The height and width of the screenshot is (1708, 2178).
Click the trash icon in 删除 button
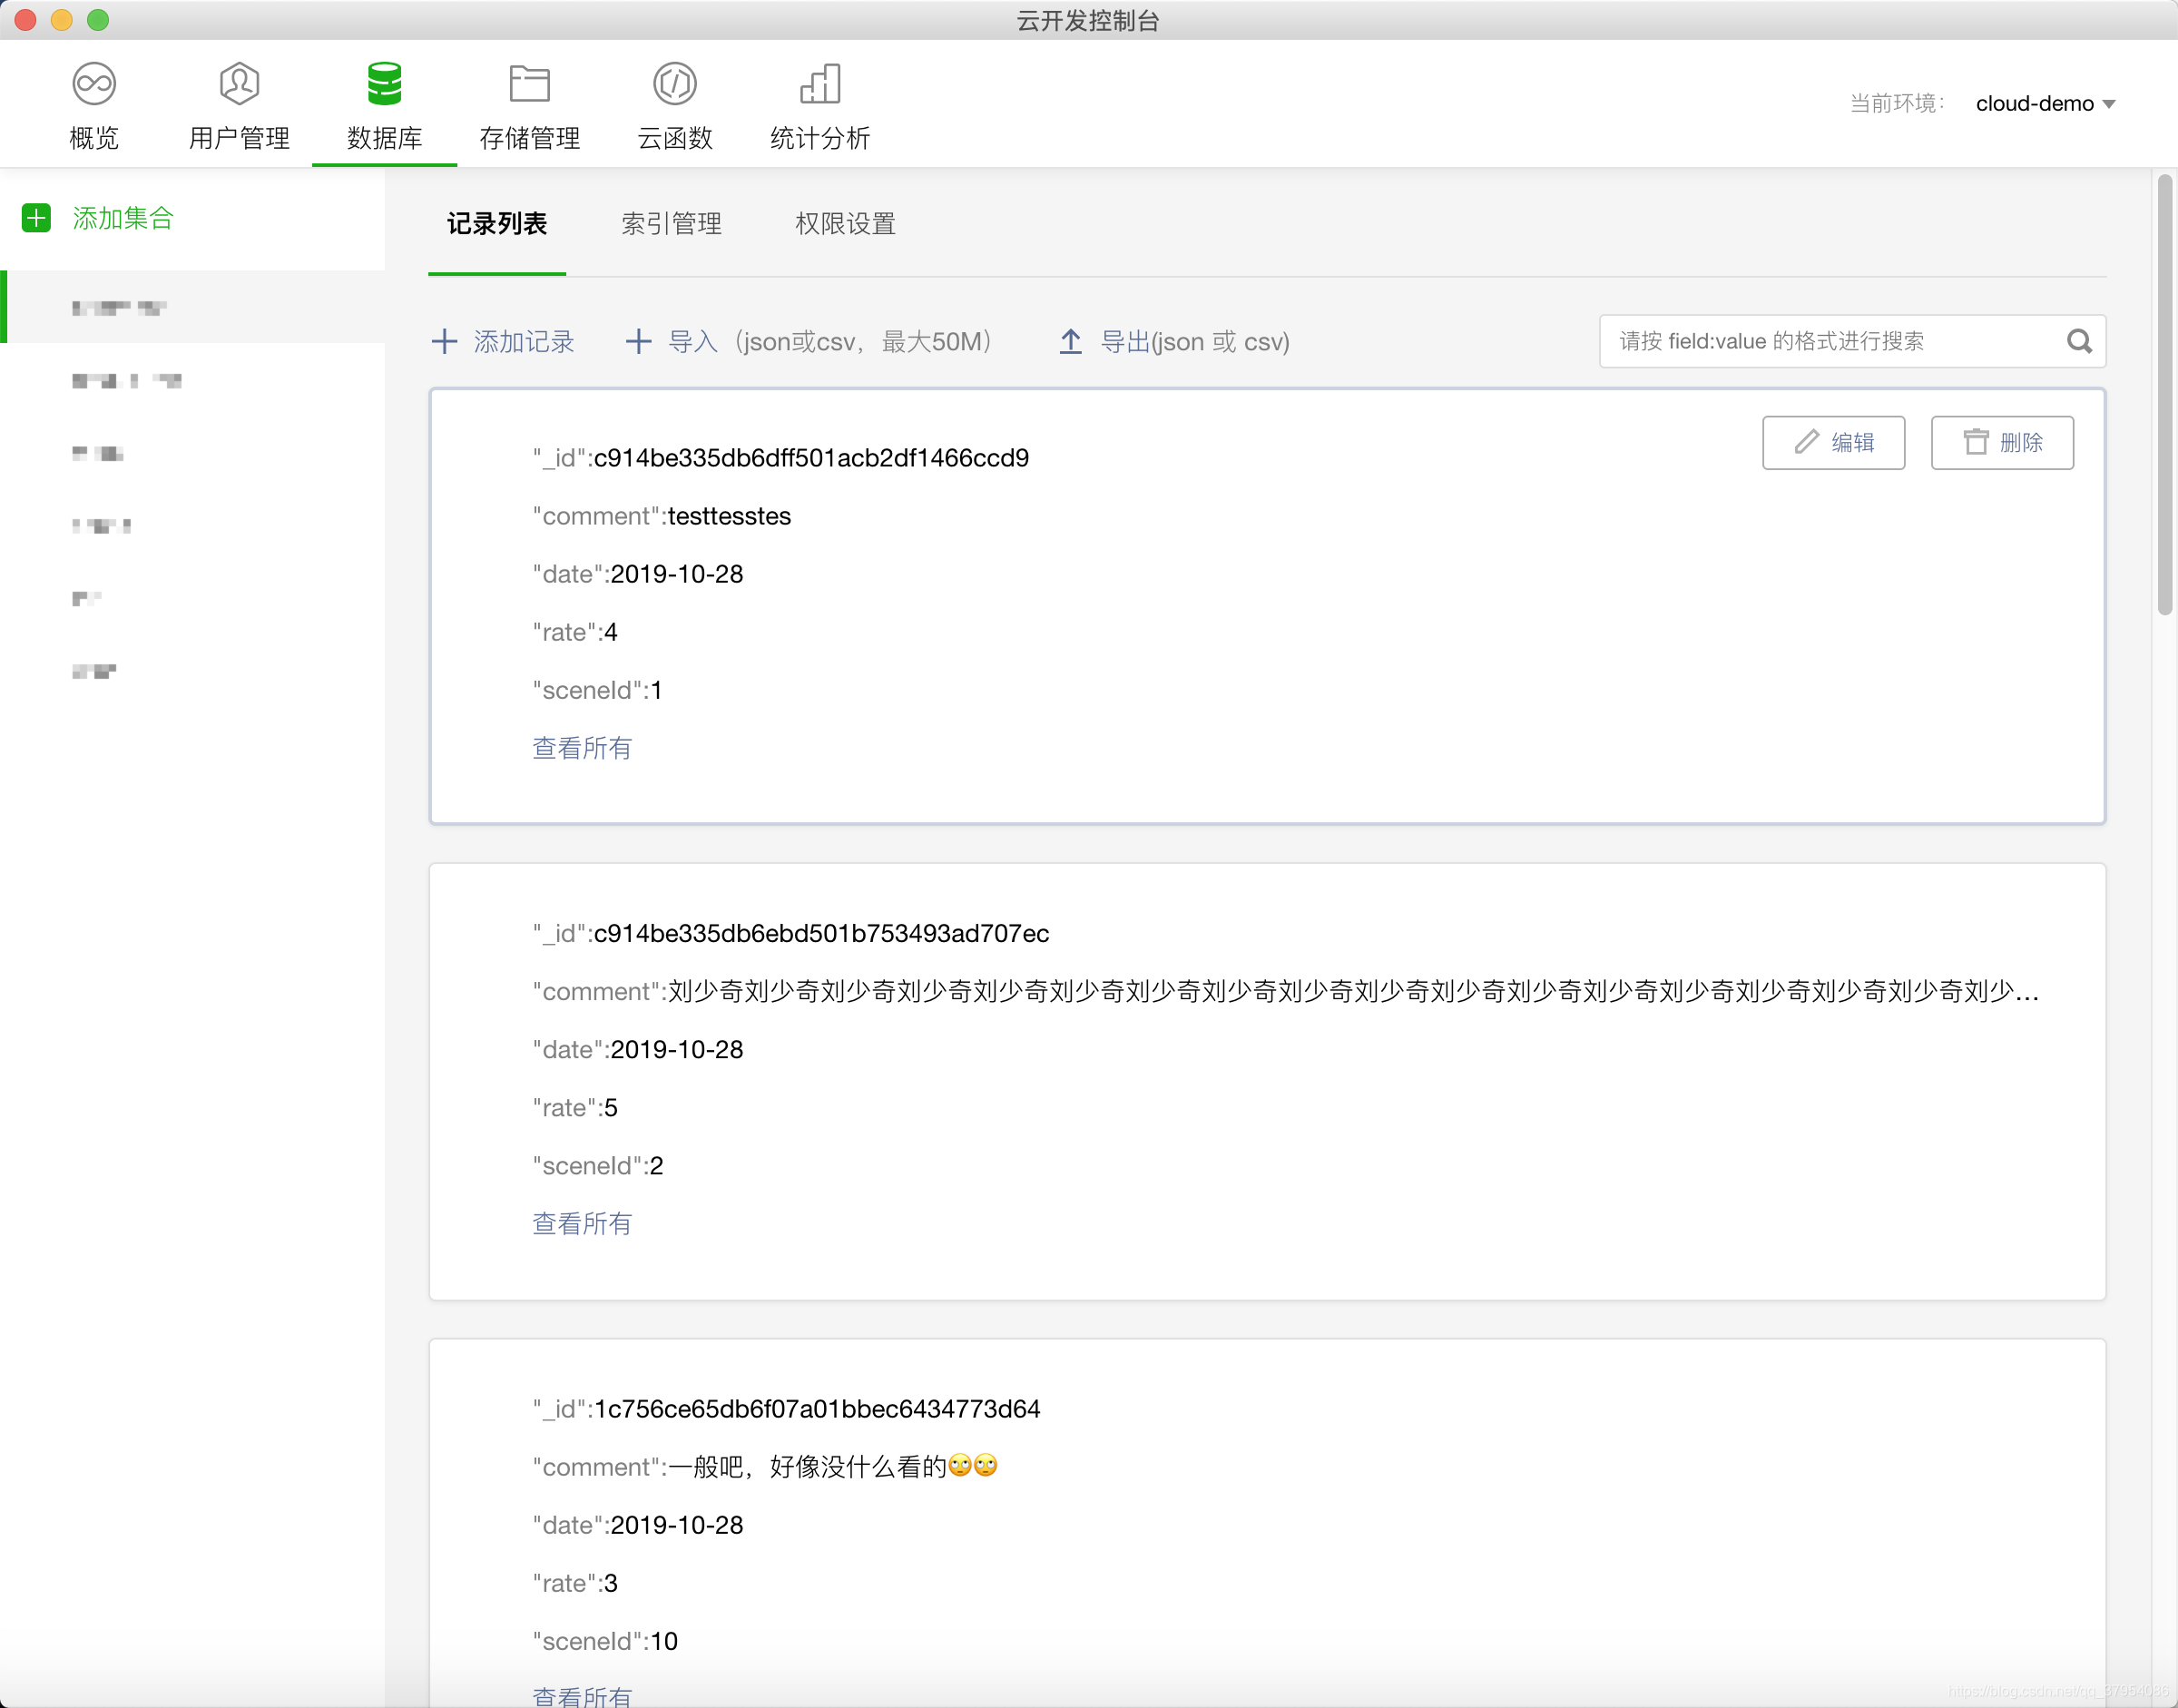pos(1976,442)
